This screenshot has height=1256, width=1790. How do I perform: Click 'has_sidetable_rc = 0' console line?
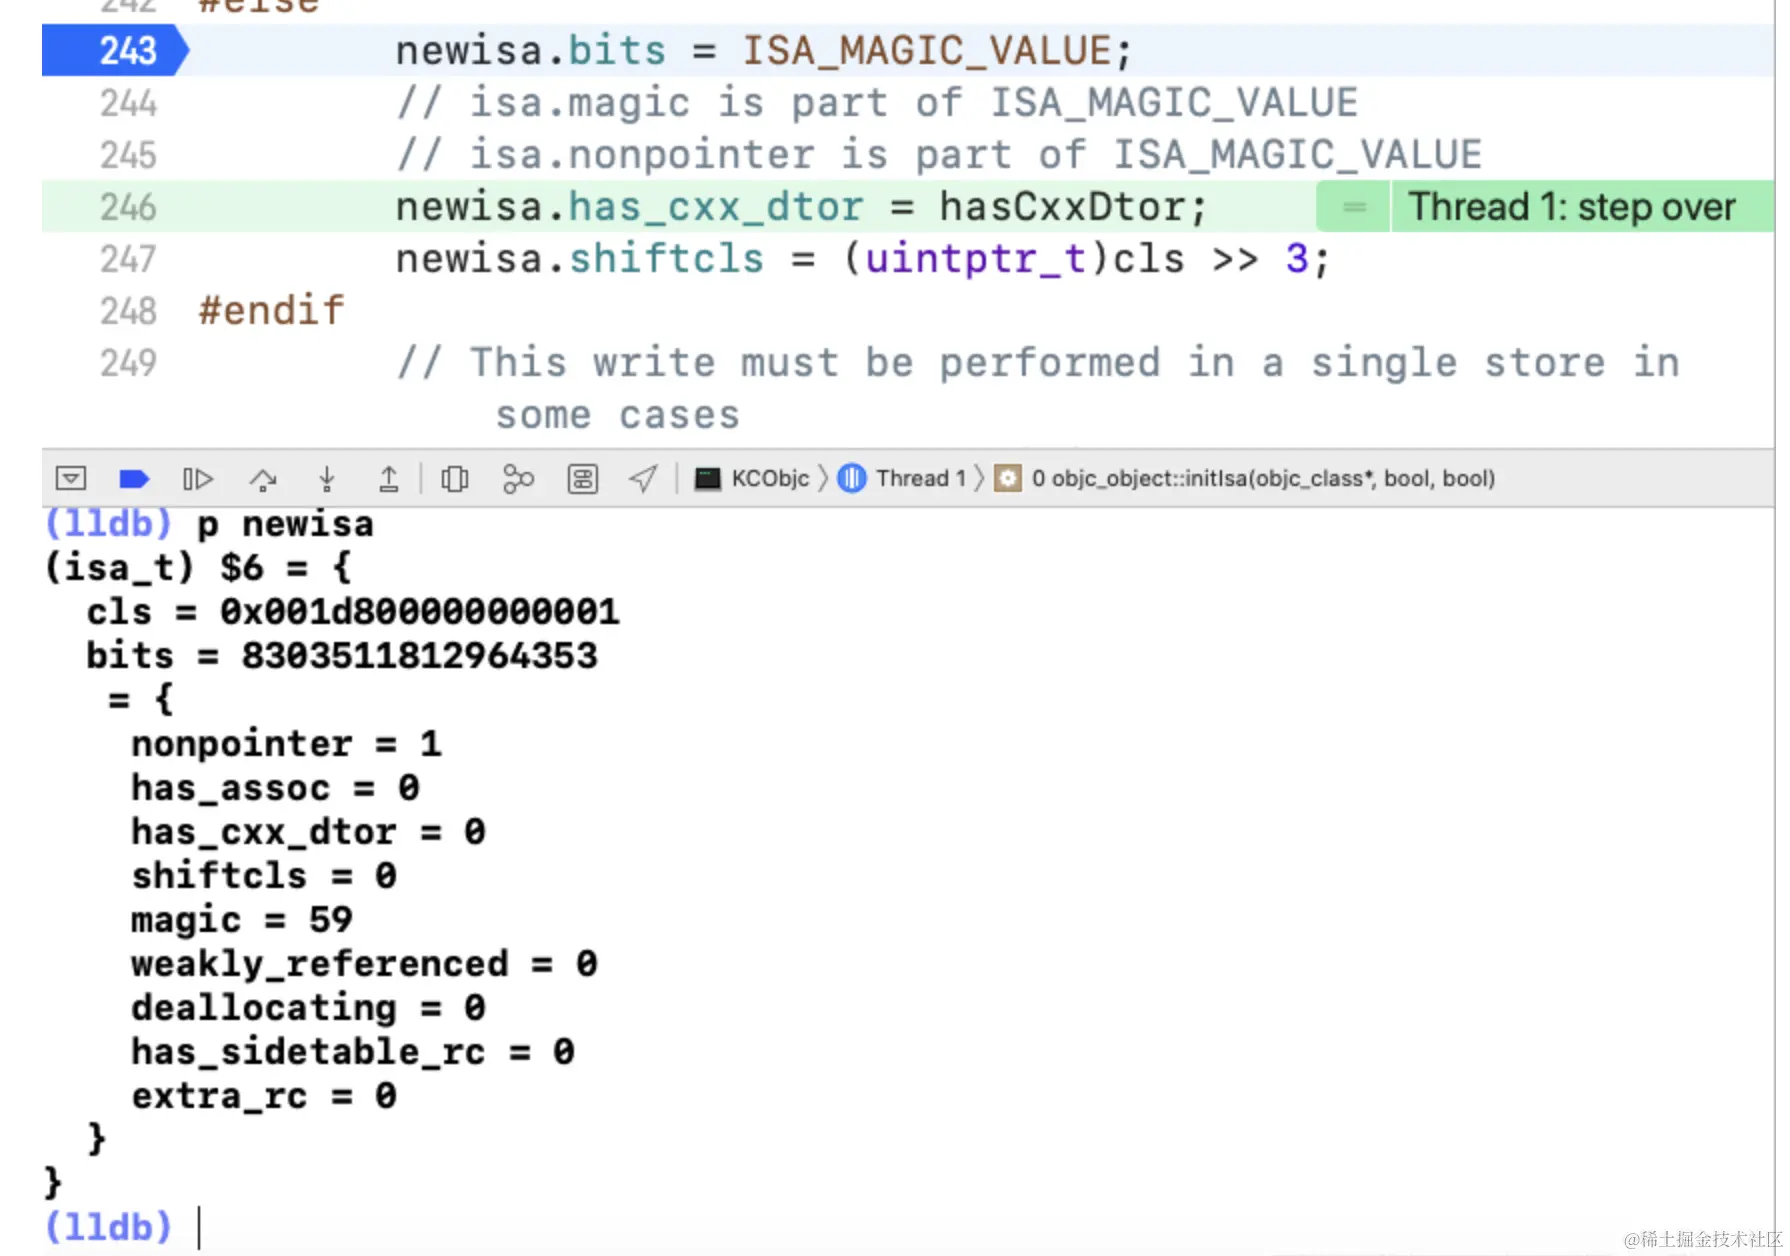(x=353, y=1052)
